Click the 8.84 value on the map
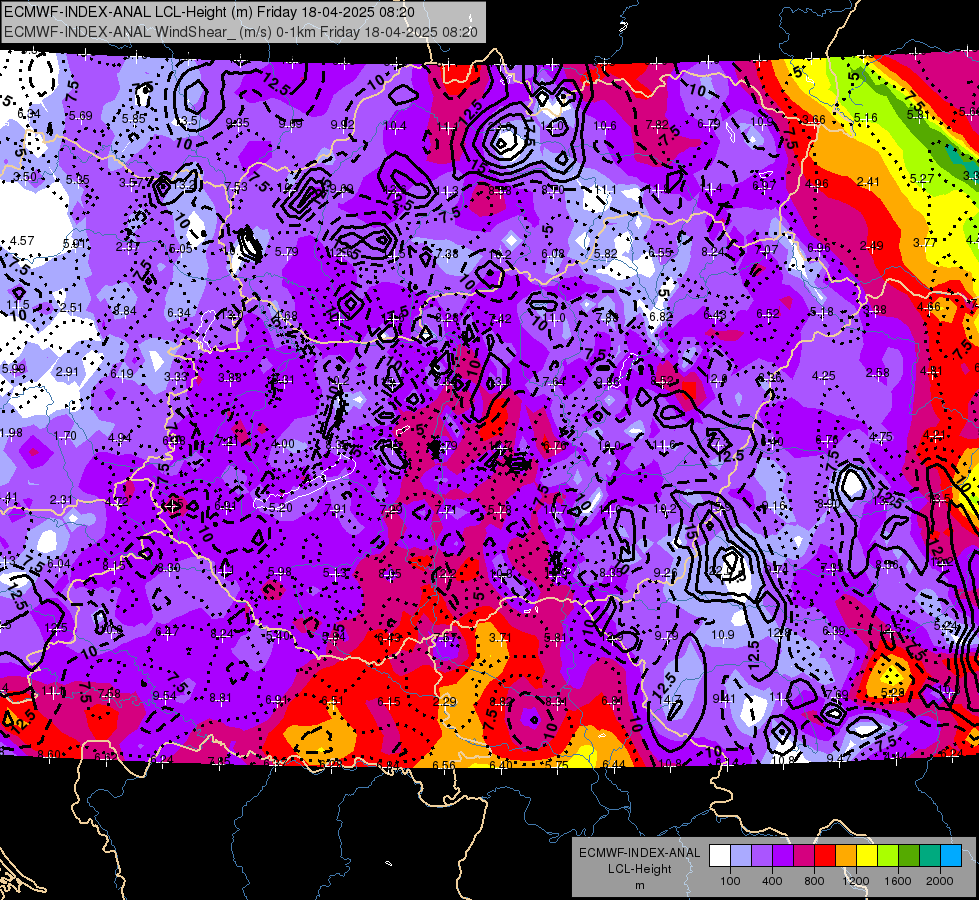This screenshot has height=900, width=979. coord(125,310)
